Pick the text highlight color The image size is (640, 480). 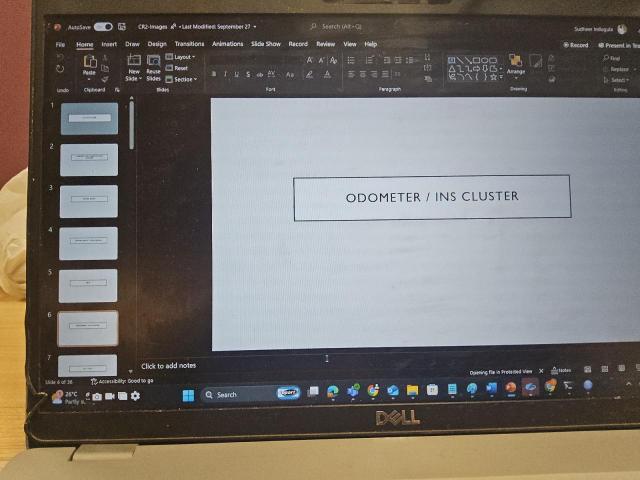pyautogui.click(x=309, y=75)
